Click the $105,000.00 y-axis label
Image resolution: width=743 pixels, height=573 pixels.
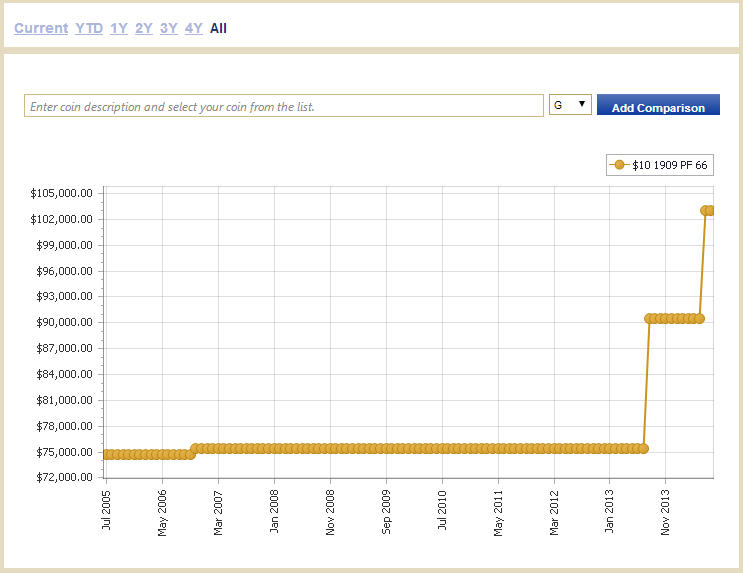pos(64,193)
